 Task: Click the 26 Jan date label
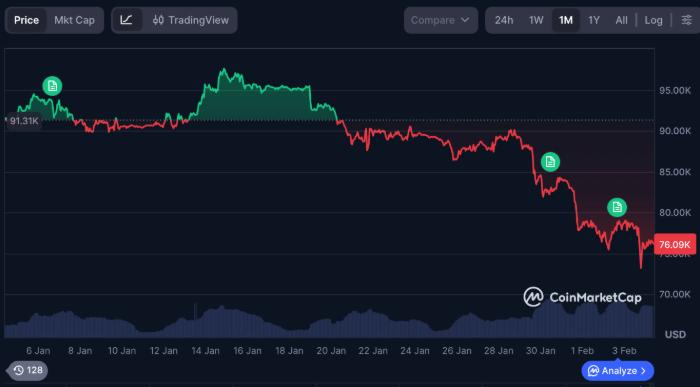(x=457, y=351)
